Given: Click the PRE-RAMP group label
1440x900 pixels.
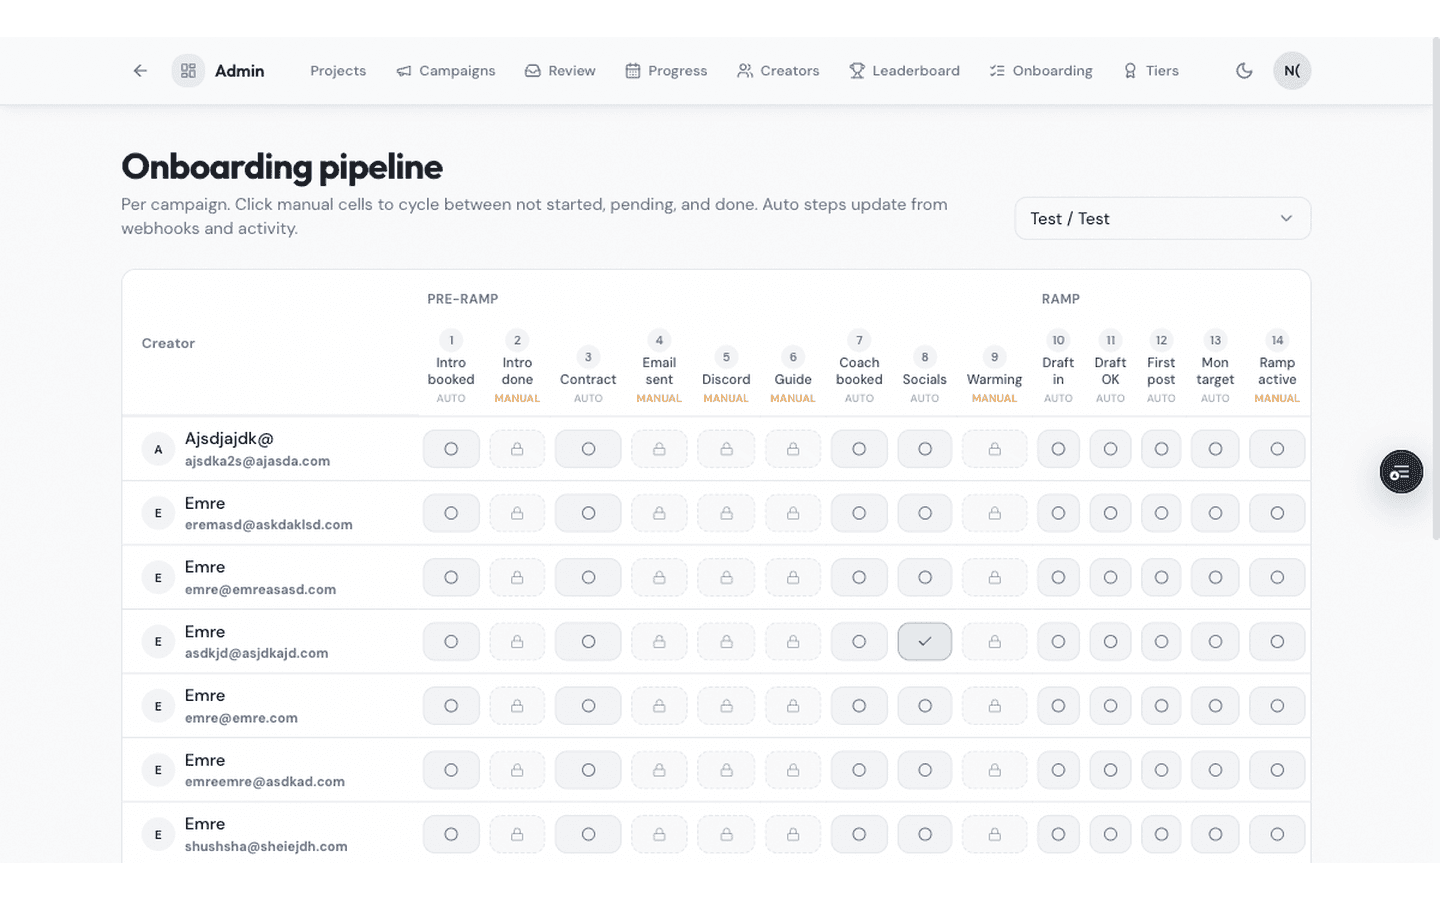Looking at the screenshot, I should pyautogui.click(x=463, y=299).
